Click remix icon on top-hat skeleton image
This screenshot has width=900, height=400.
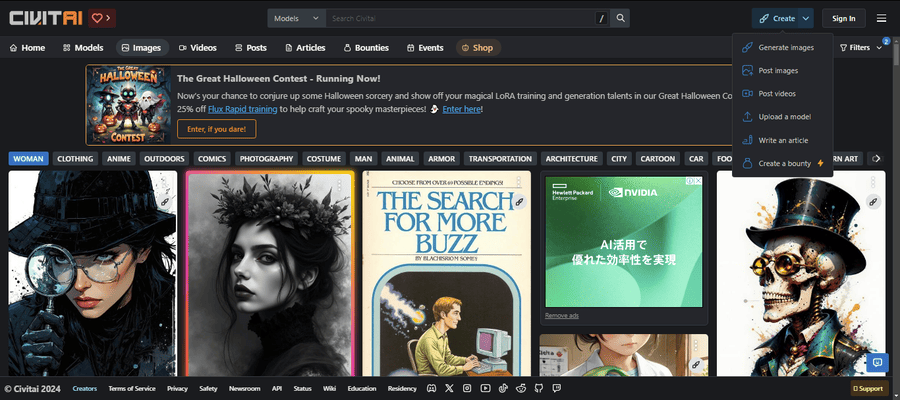[x=873, y=201]
